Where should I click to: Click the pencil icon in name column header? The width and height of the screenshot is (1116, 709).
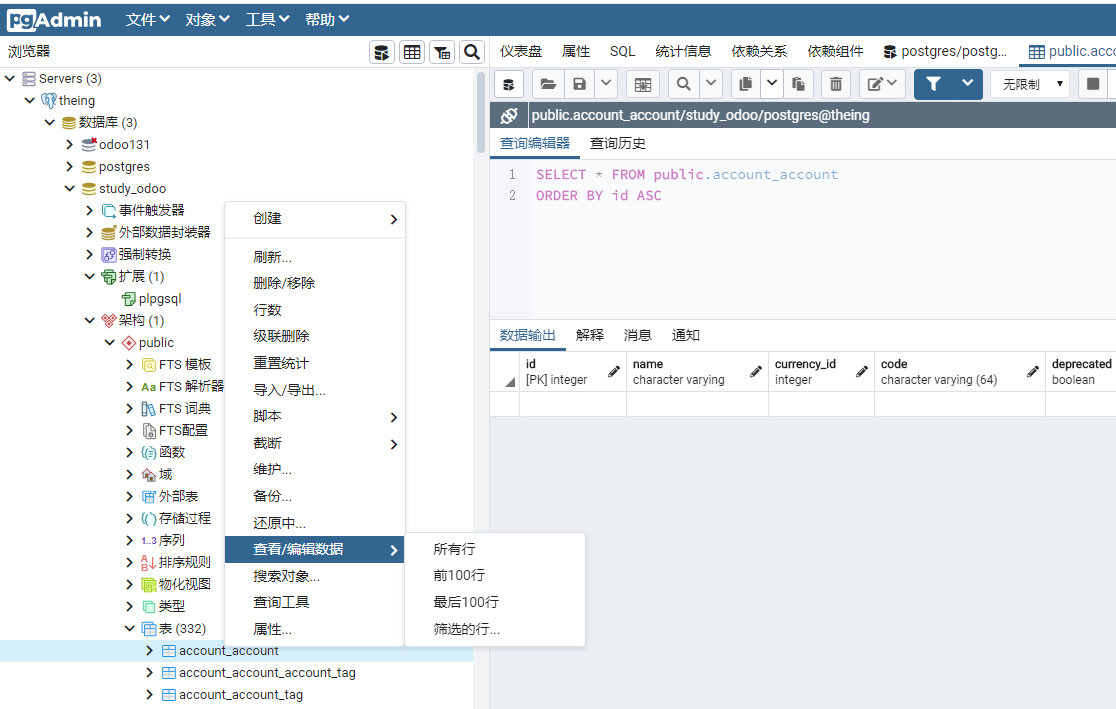click(x=756, y=371)
